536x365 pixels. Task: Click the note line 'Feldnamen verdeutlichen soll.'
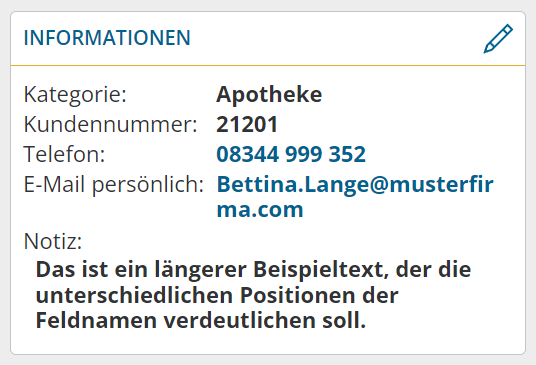point(201,321)
